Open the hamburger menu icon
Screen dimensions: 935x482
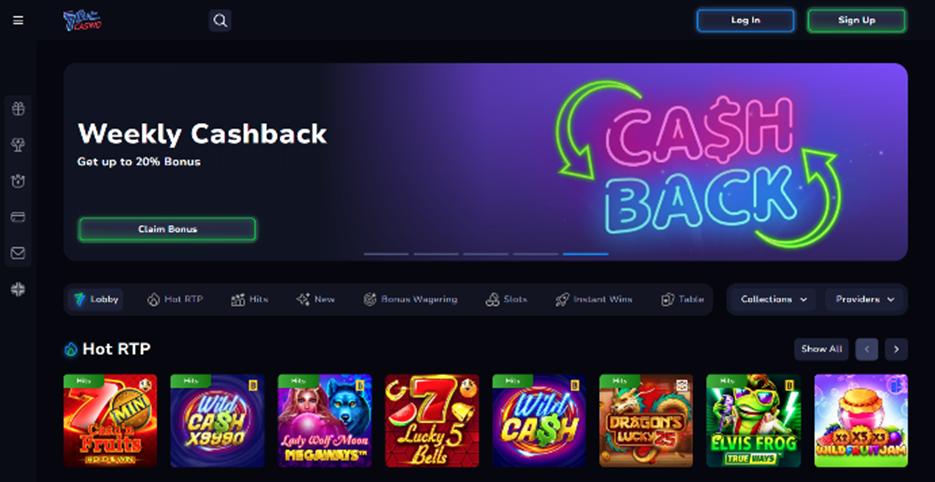[18, 20]
